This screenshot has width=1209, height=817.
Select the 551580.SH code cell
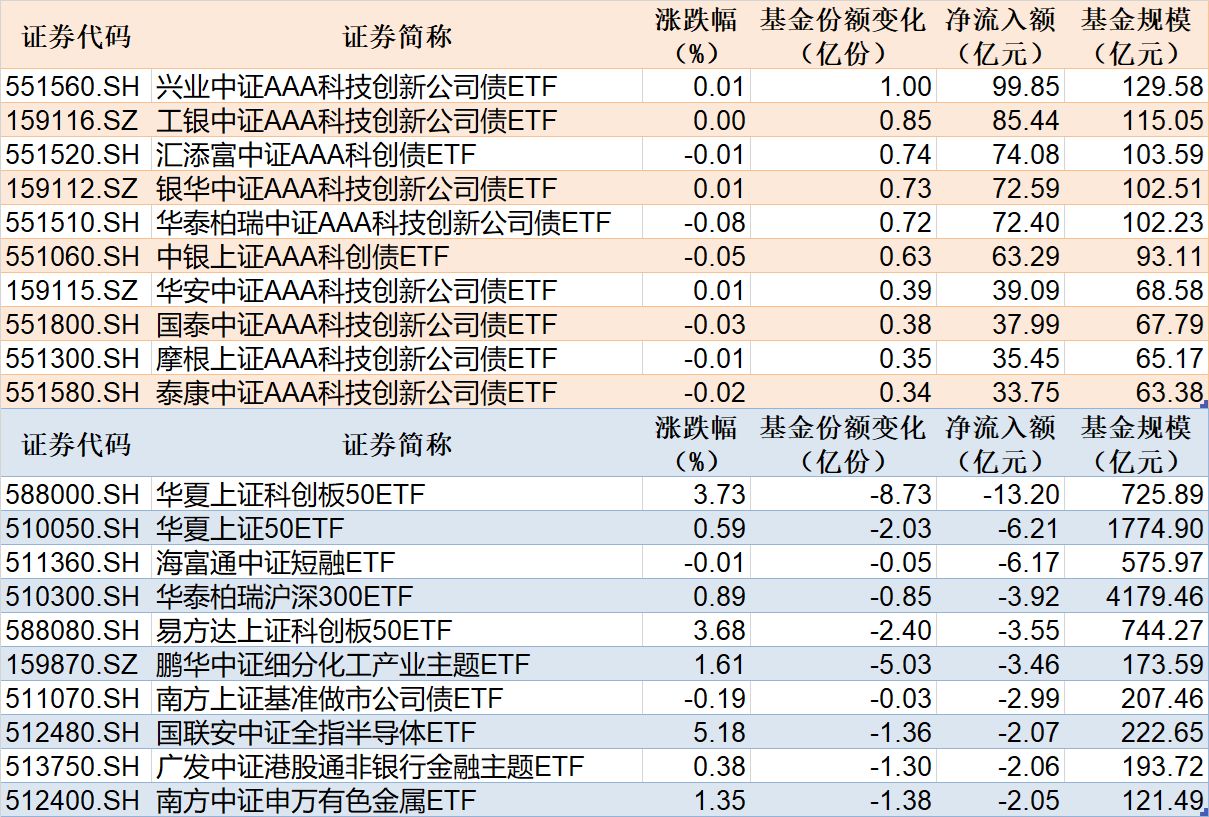76,392
